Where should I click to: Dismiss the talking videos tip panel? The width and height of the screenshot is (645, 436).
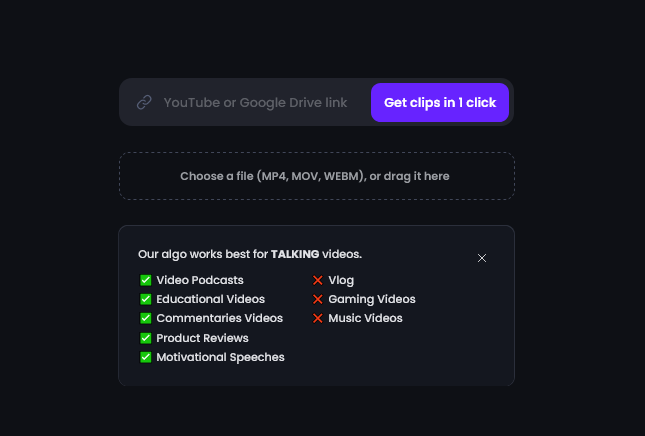(x=482, y=258)
